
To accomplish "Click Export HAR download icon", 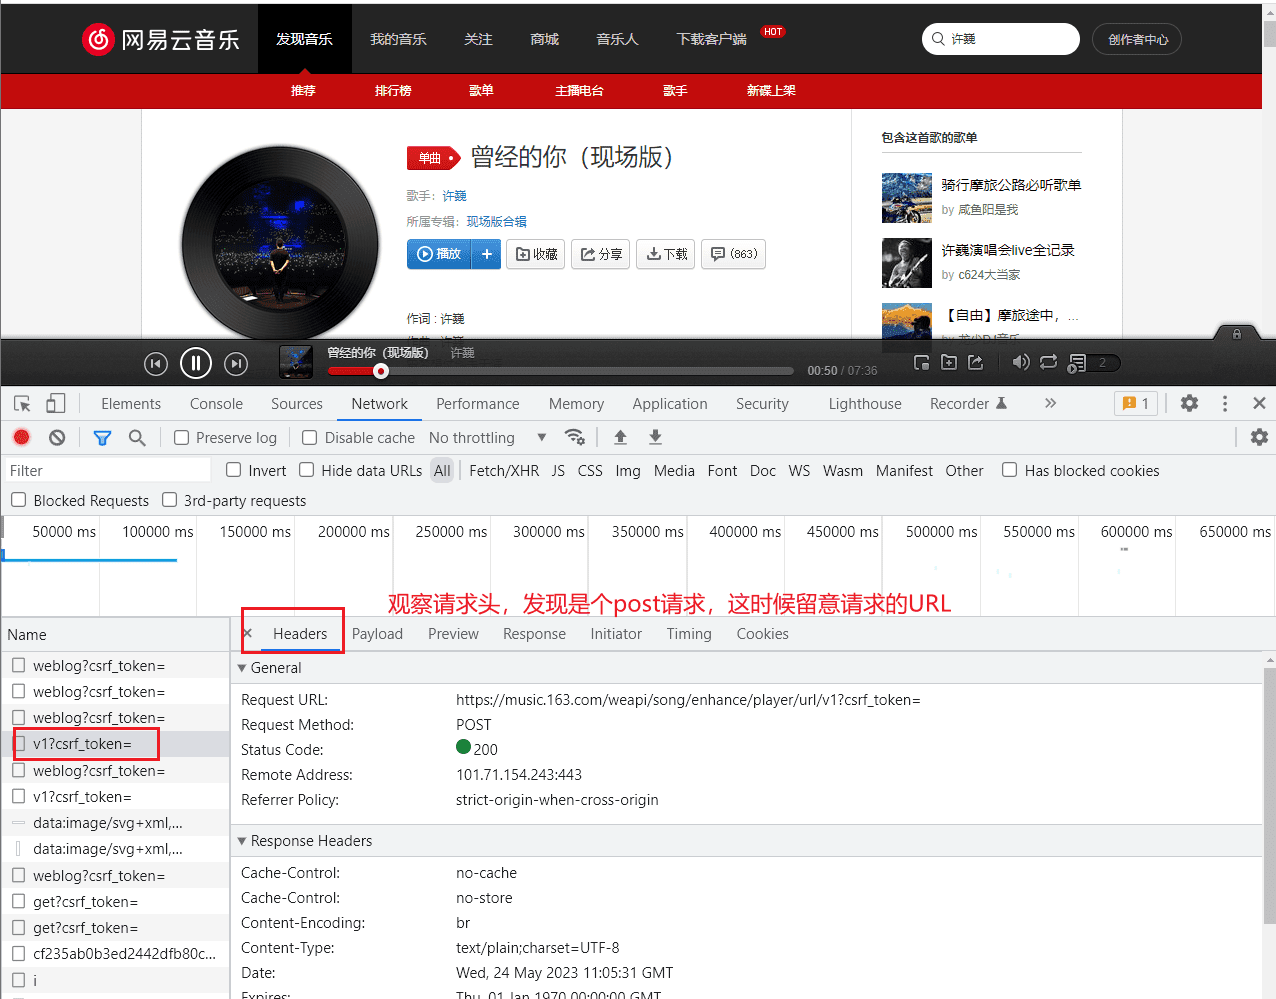I will (655, 437).
